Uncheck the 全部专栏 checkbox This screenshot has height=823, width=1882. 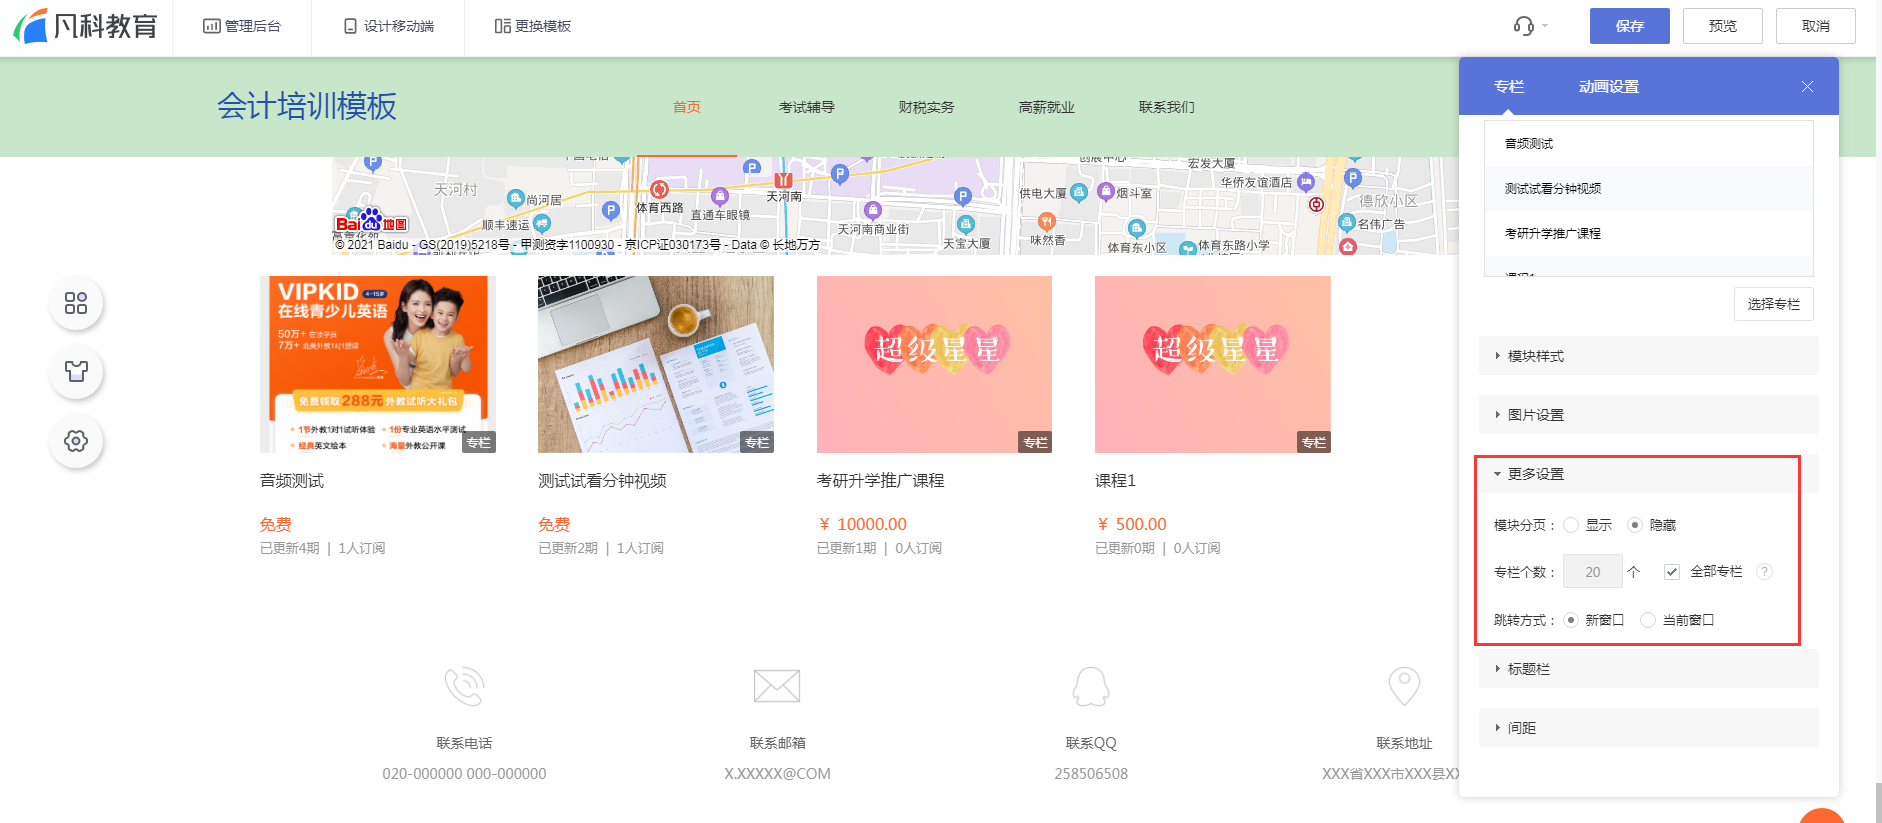click(1672, 572)
